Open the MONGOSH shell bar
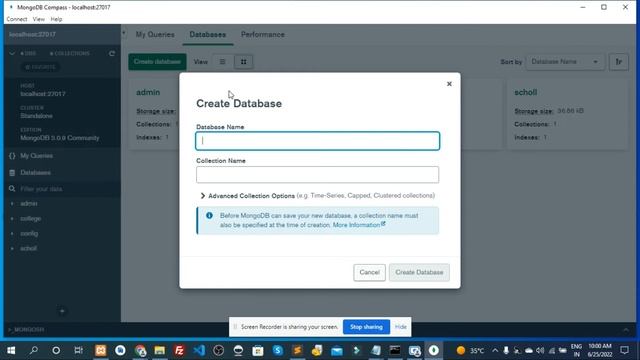The image size is (640, 360). point(27,329)
